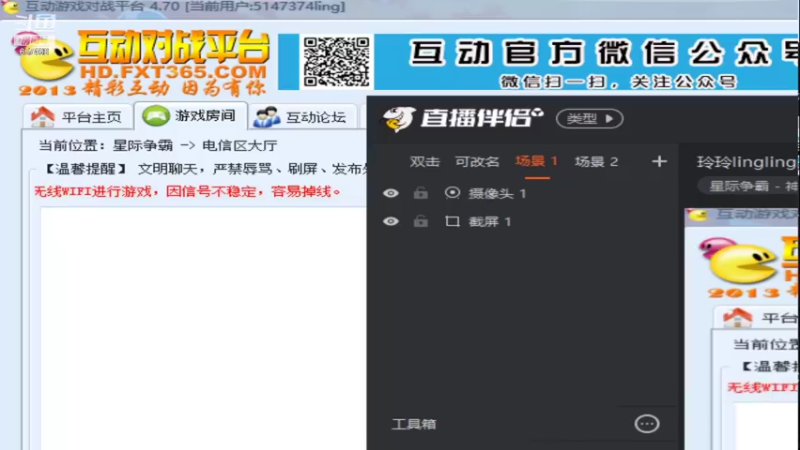
Task: Click the title bar app icon of 互动游戏对战平台
Action: coord(10,7)
